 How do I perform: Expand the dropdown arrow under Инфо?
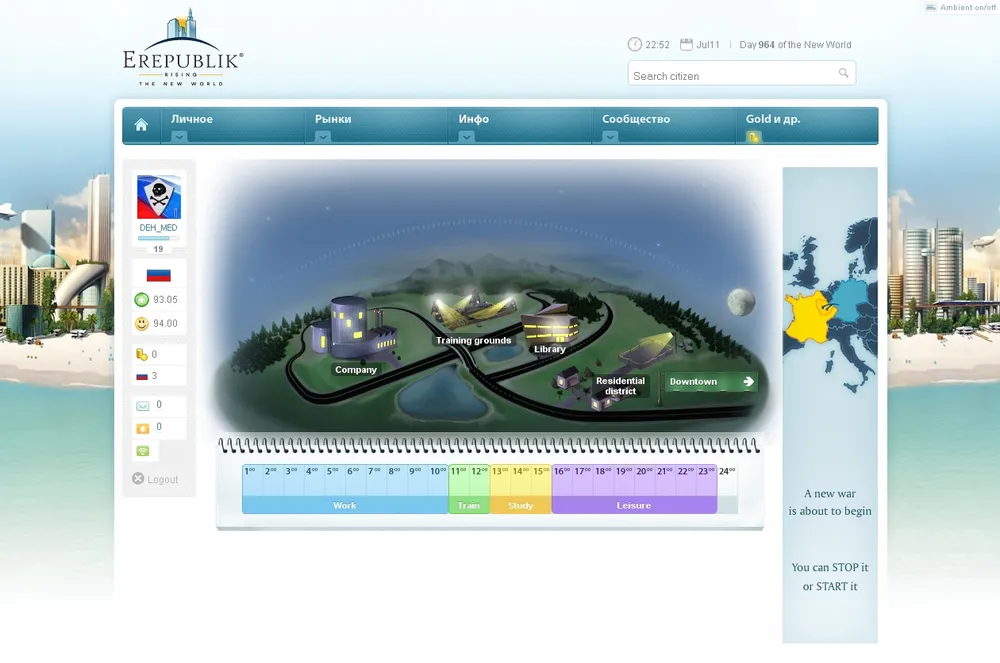(x=466, y=136)
